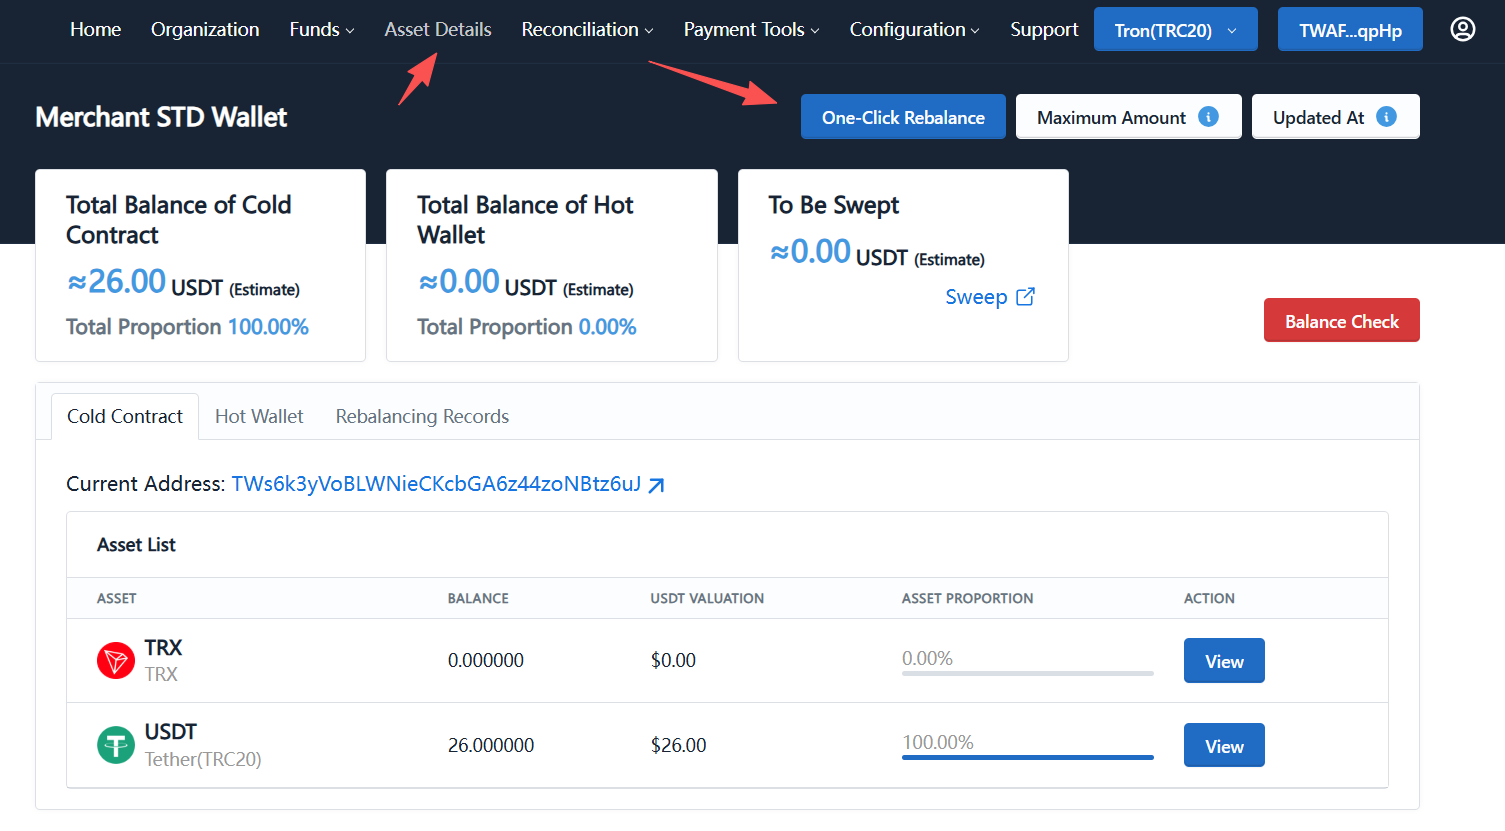Open the Payment Tools dropdown
Viewport: 1505px width, 831px height.
[x=751, y=30]
